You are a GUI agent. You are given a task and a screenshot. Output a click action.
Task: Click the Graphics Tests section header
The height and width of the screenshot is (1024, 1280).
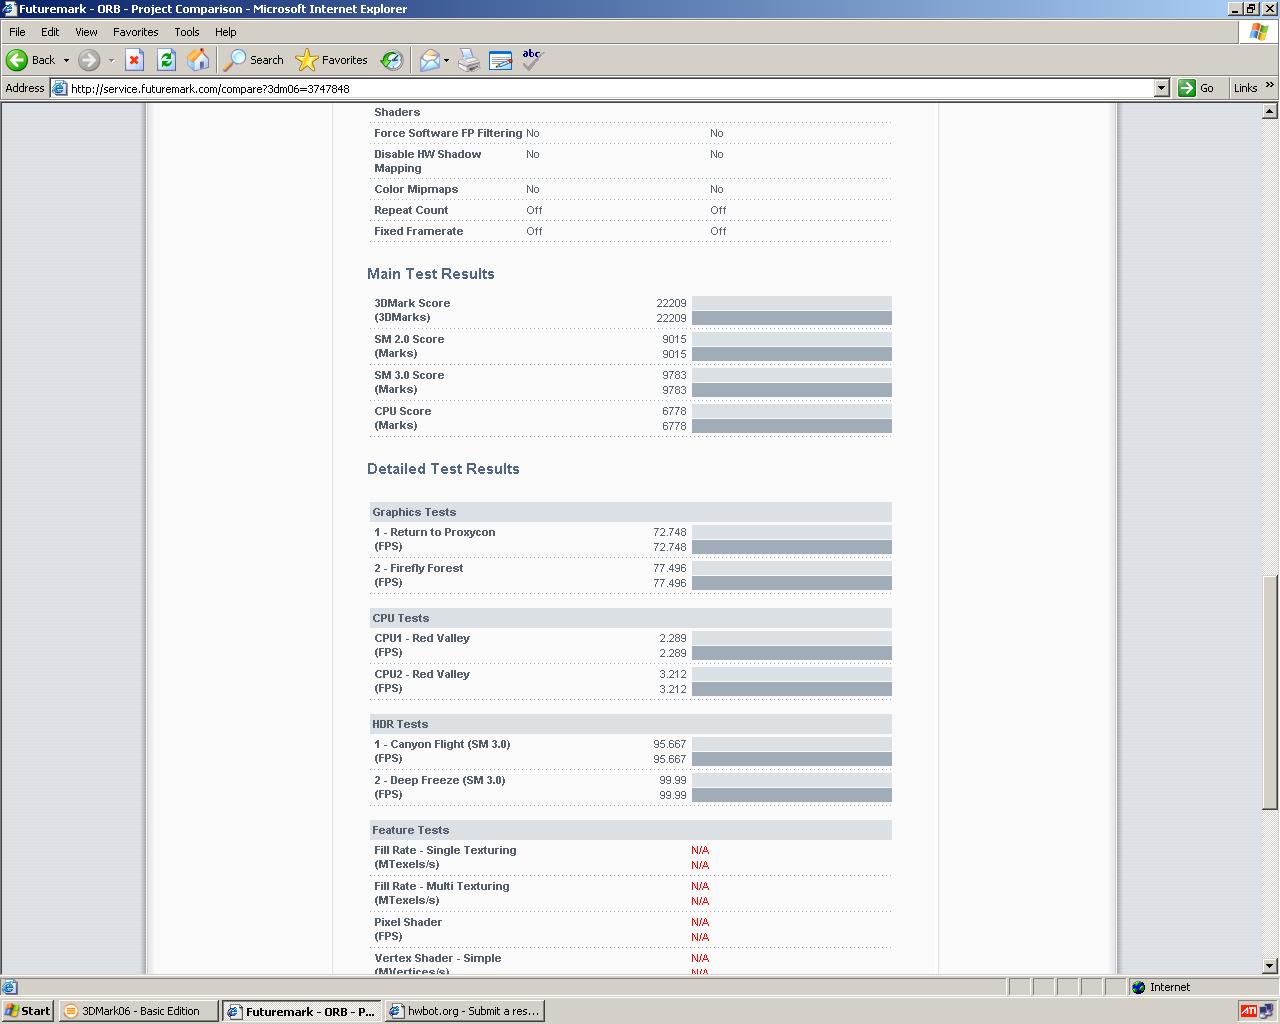(x=630, y=512)
